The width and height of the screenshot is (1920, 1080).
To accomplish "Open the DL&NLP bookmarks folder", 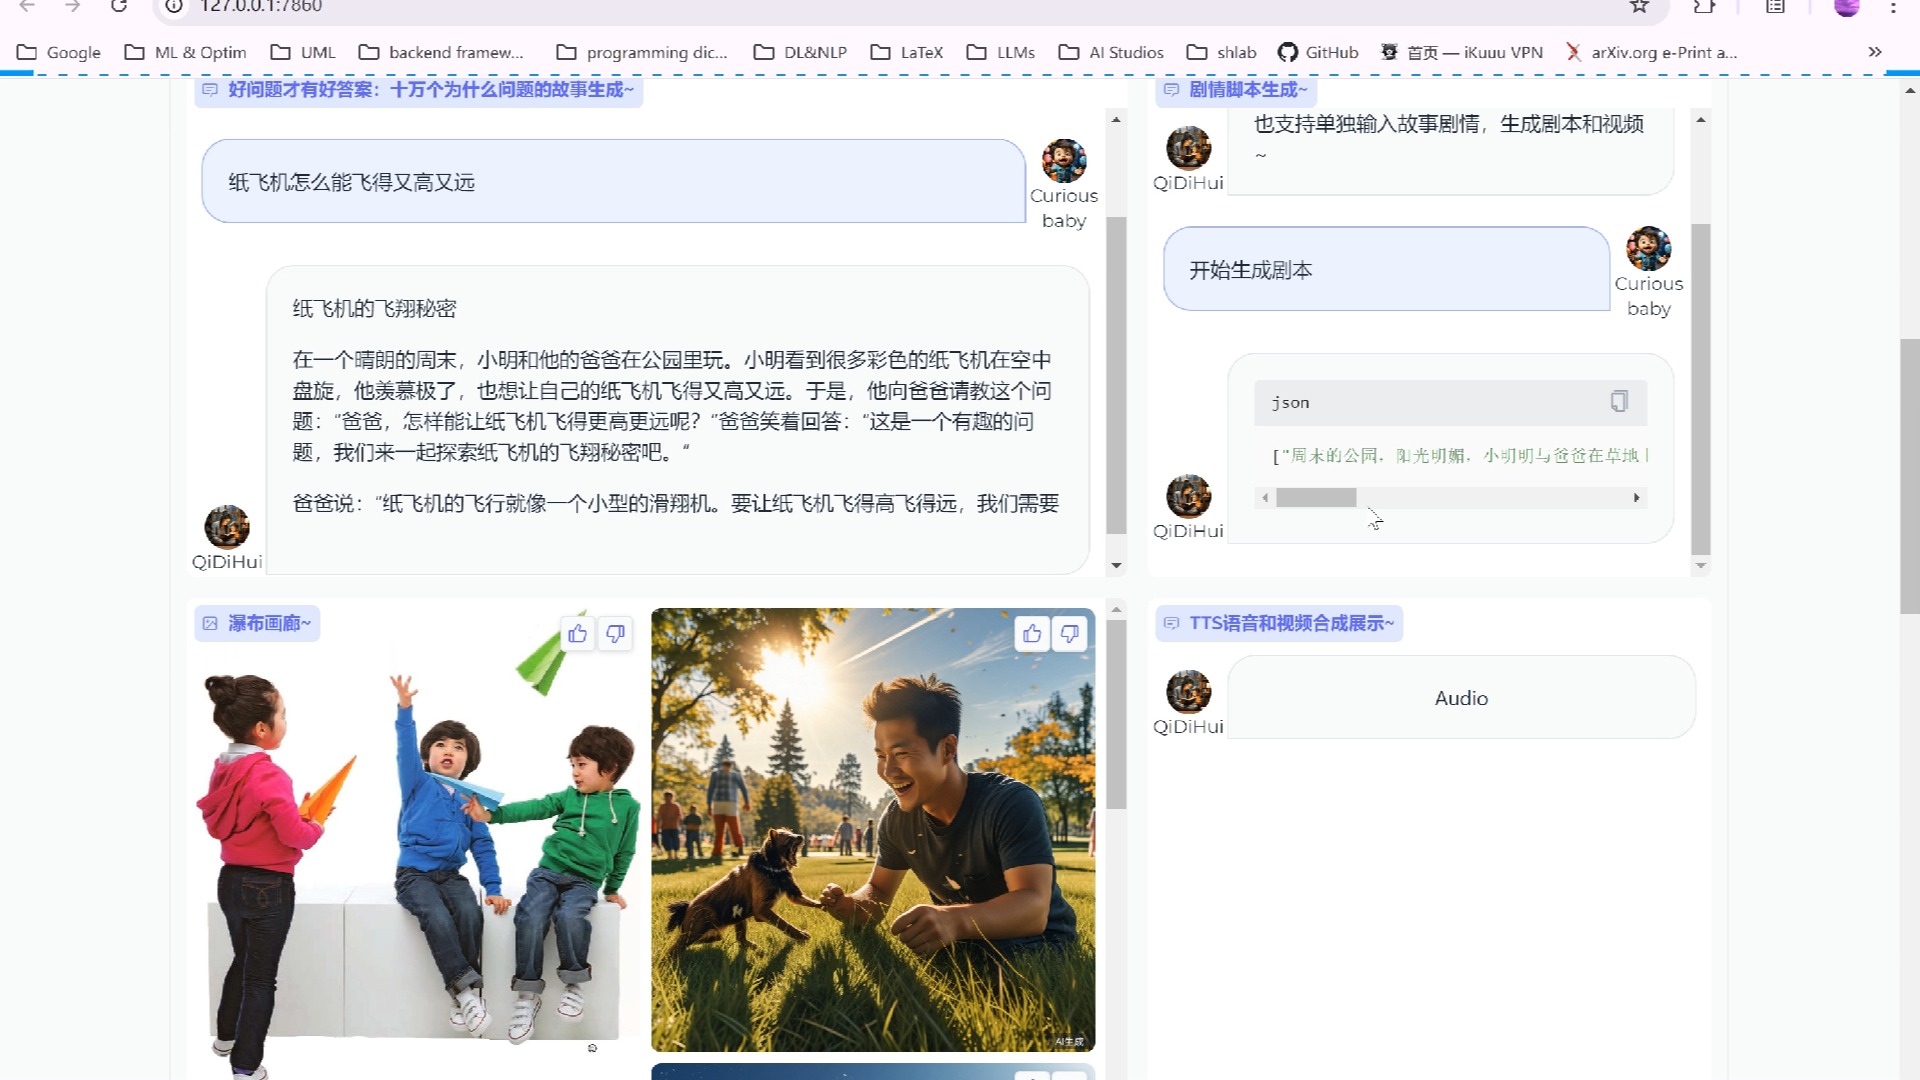I will [x=800, y=52].
